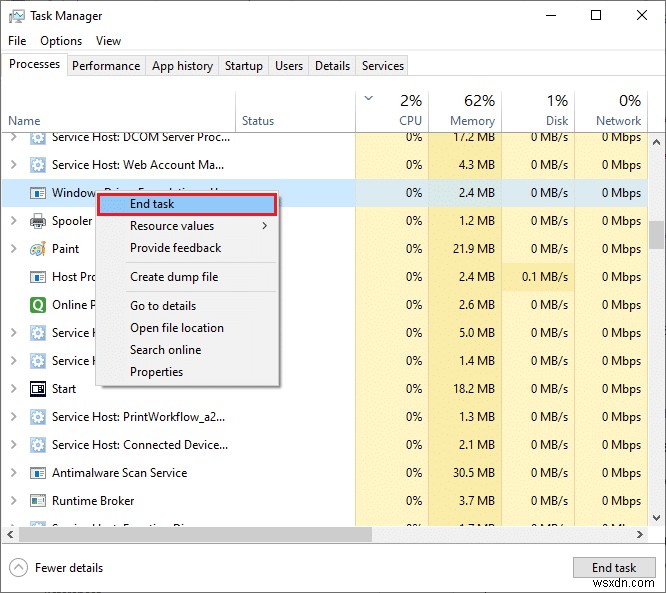
Task: Open the Options menu
Action: [61, 41]
